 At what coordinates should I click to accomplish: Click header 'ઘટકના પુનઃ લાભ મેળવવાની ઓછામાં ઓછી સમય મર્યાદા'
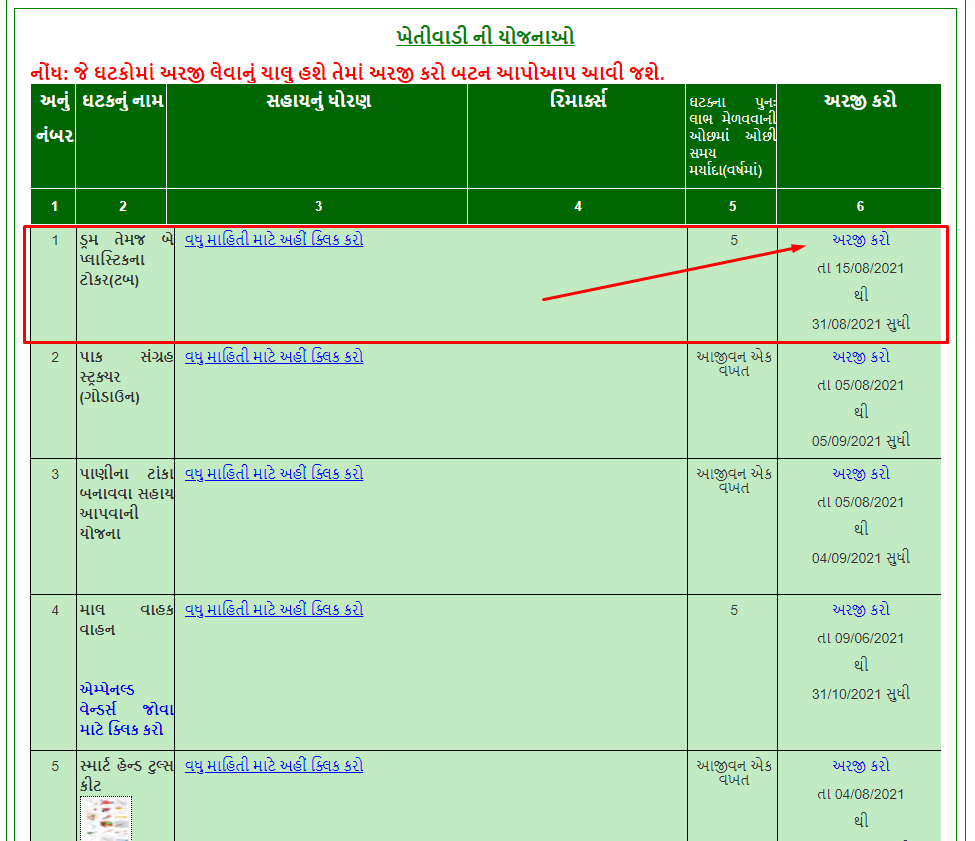732,136
